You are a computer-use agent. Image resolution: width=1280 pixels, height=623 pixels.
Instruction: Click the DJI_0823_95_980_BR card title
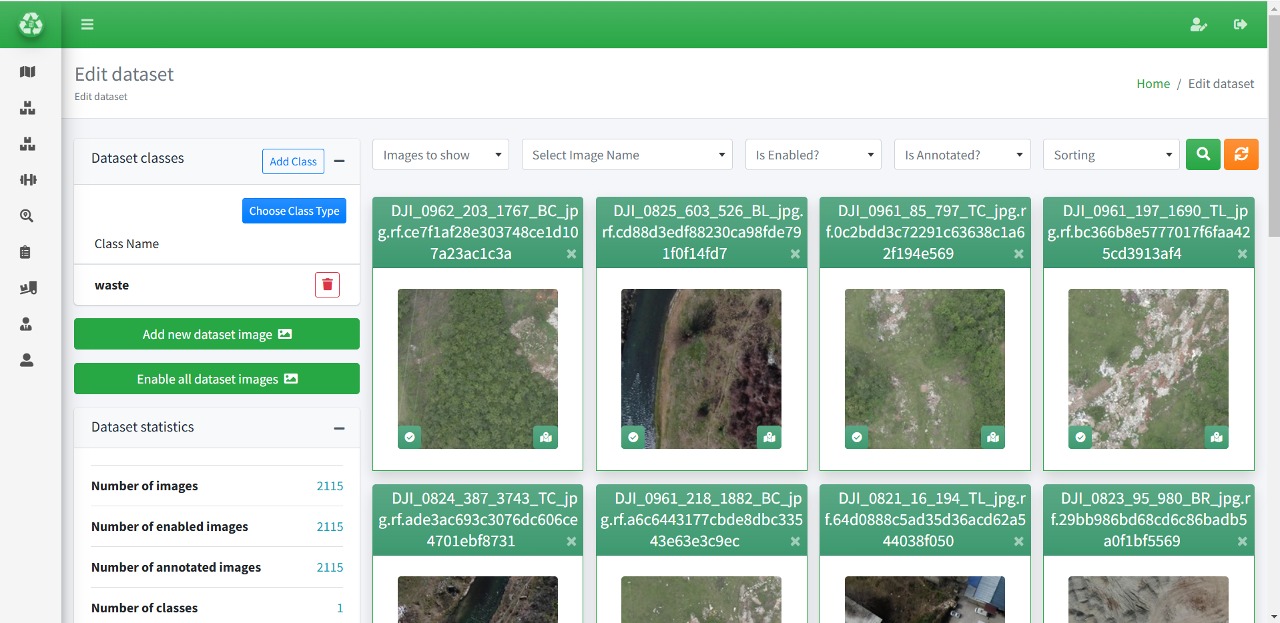[x=1148, y=519]
